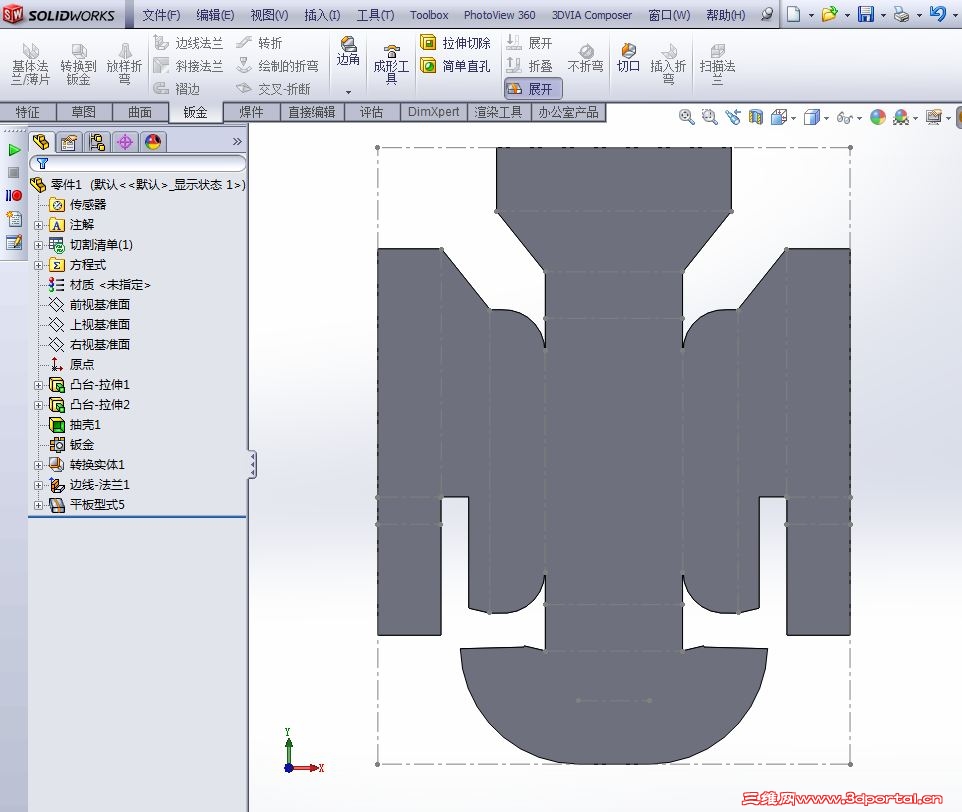Select the 转换到钣金 convert to sheet metal tool
Screen dimensions: 962x812
tap(78, 64)
